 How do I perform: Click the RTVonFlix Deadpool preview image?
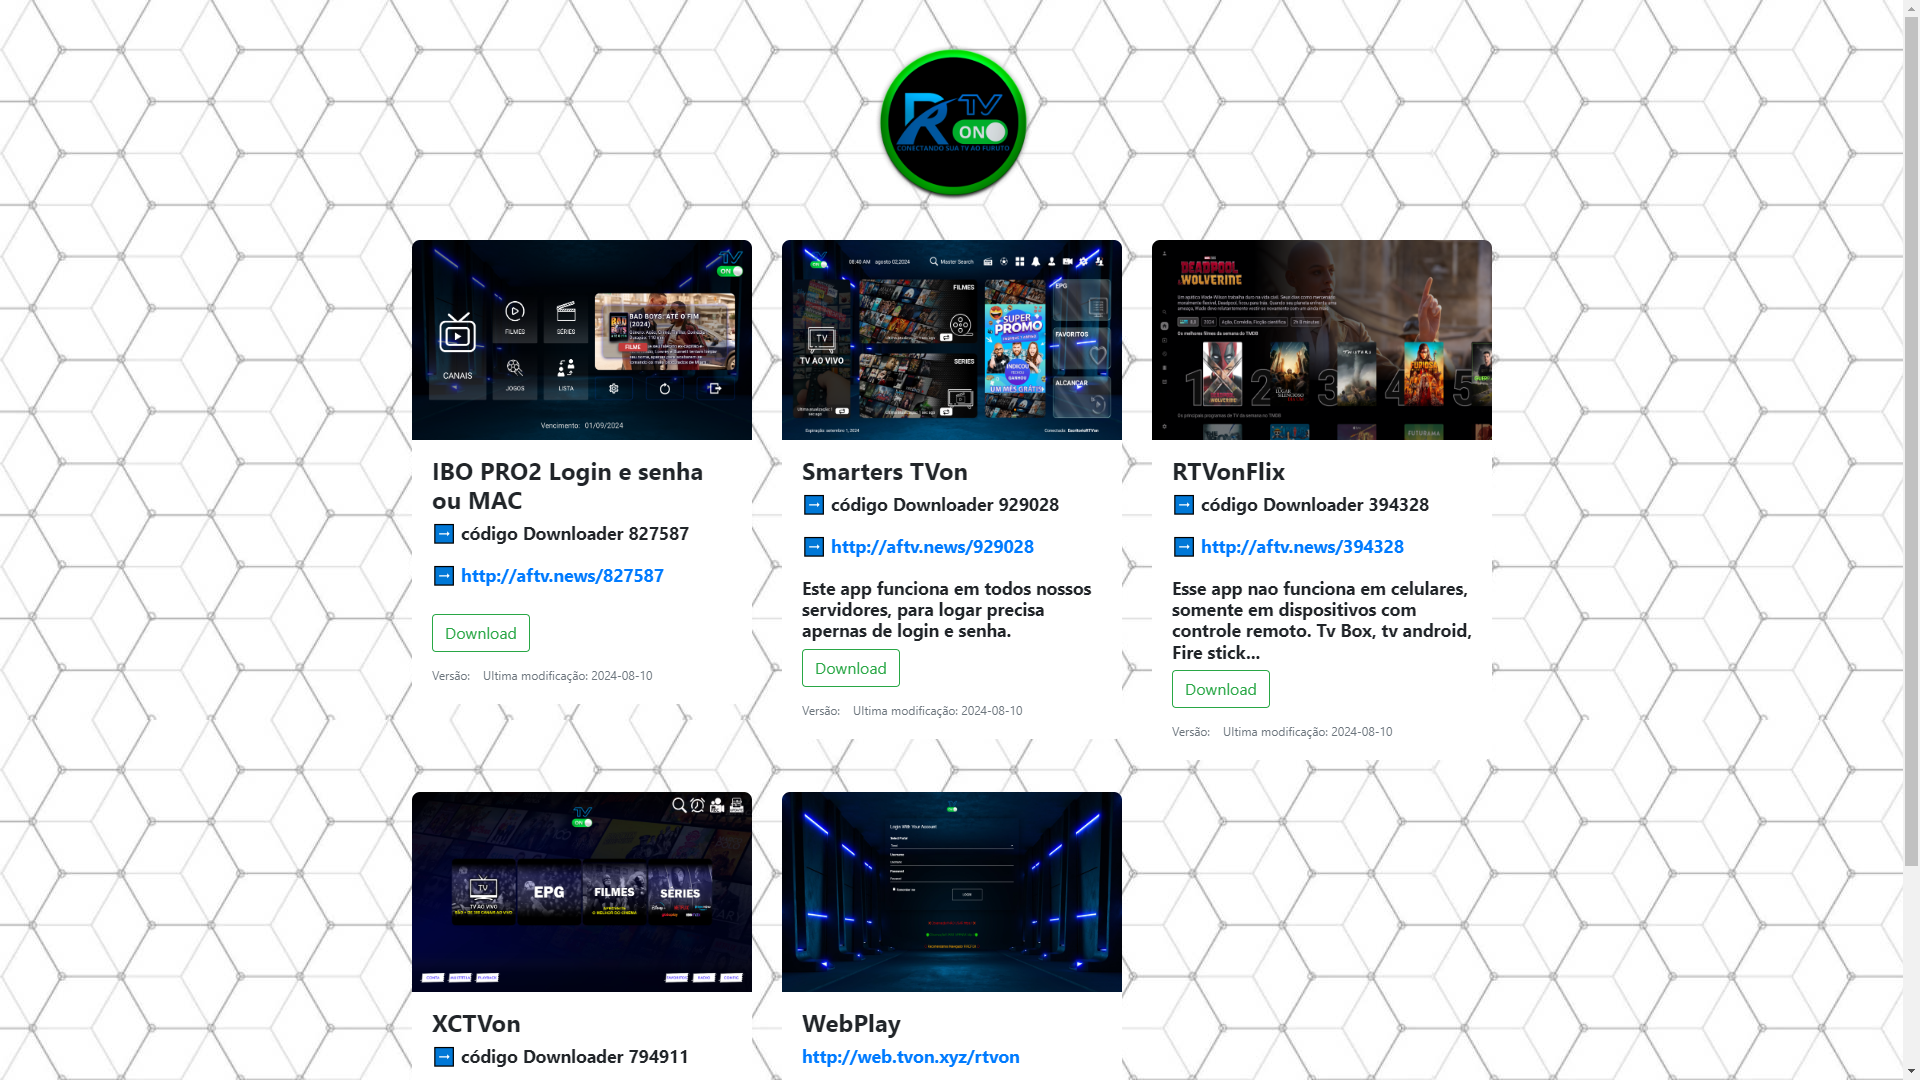pyautogui.click(x=1322, y=340)
